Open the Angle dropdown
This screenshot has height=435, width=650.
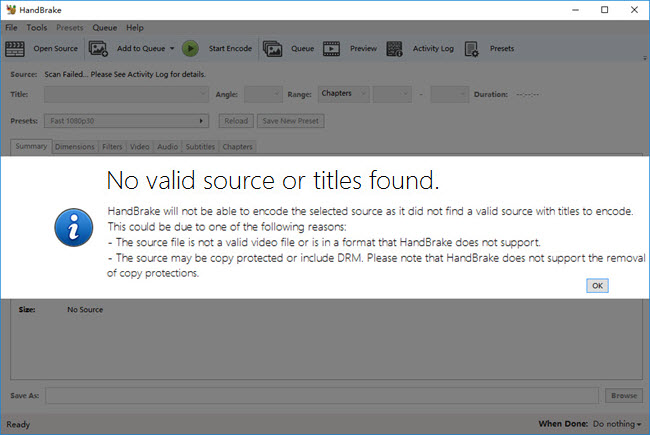pos(263,94)
